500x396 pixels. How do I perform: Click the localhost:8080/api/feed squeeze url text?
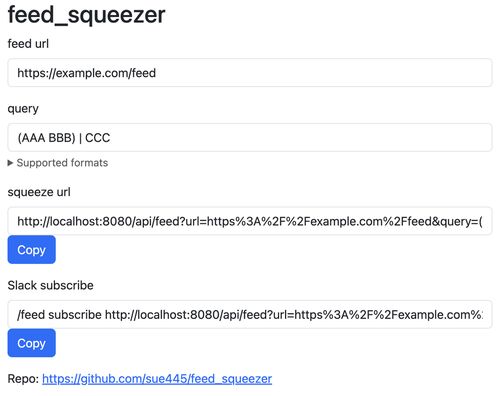(x=250, y=221)
